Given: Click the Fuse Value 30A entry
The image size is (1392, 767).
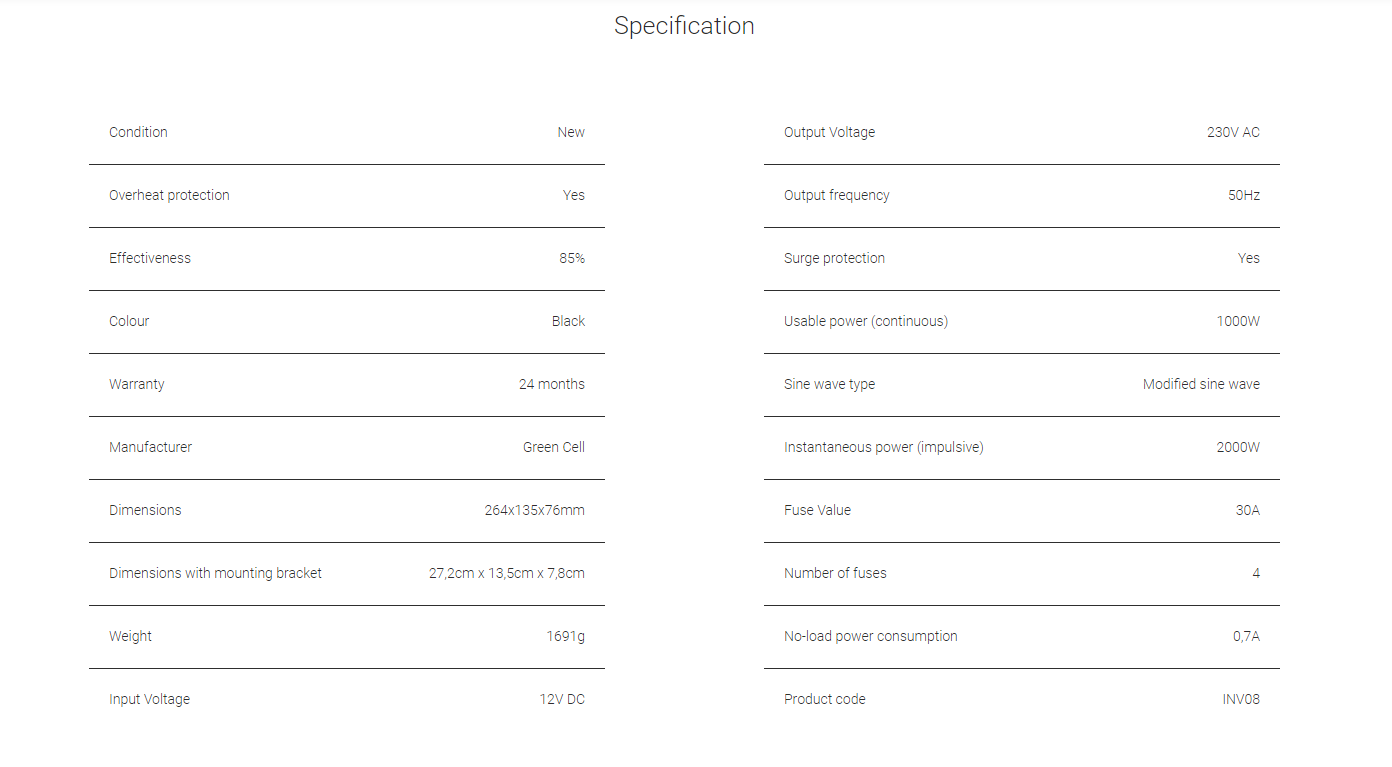Looking at the screenshot, I should 1247,510.
